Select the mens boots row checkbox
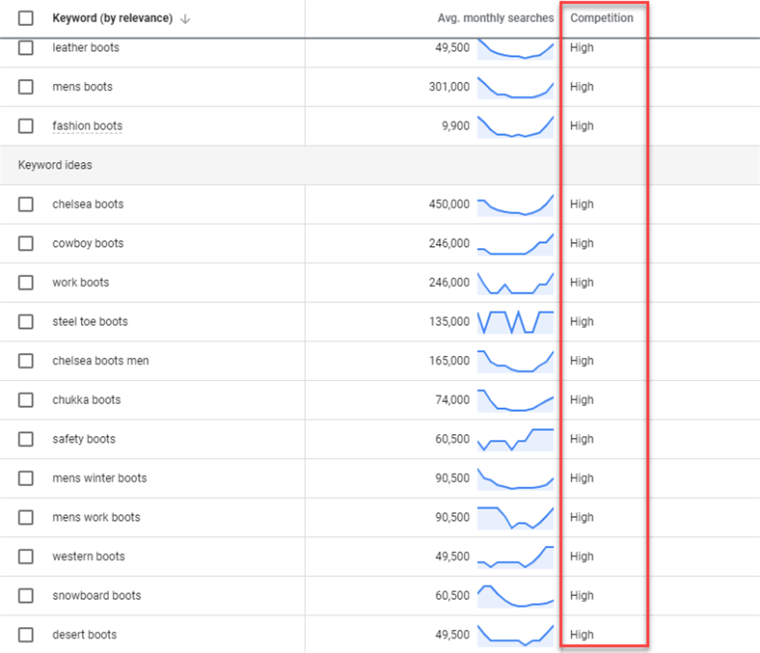 pos(26,87)
